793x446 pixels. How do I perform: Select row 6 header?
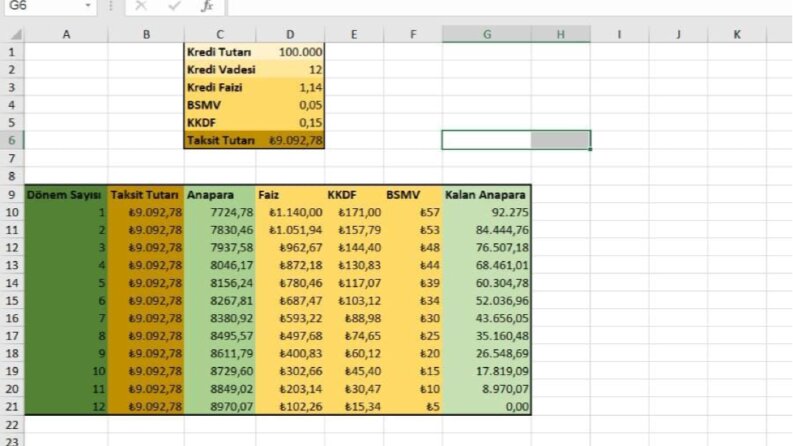tap(12, 141)
